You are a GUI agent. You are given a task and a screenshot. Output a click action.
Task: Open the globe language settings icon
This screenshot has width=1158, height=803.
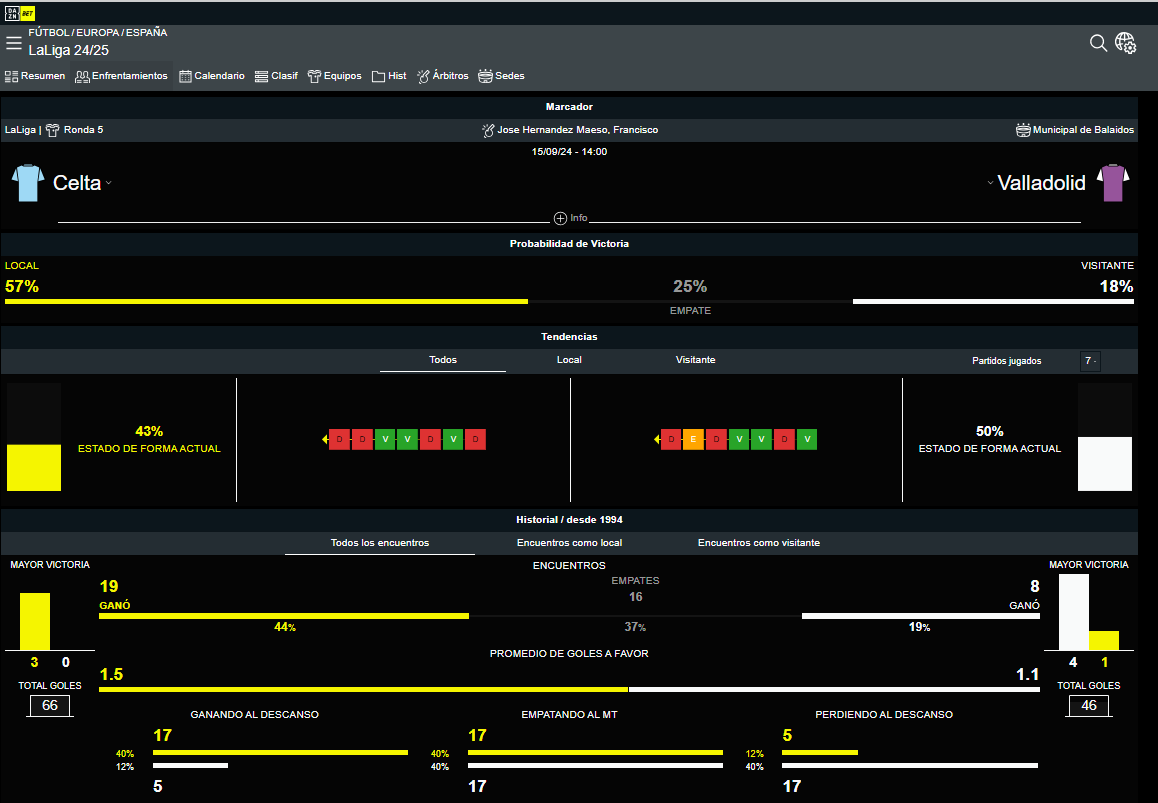(x=1126, y=43)
